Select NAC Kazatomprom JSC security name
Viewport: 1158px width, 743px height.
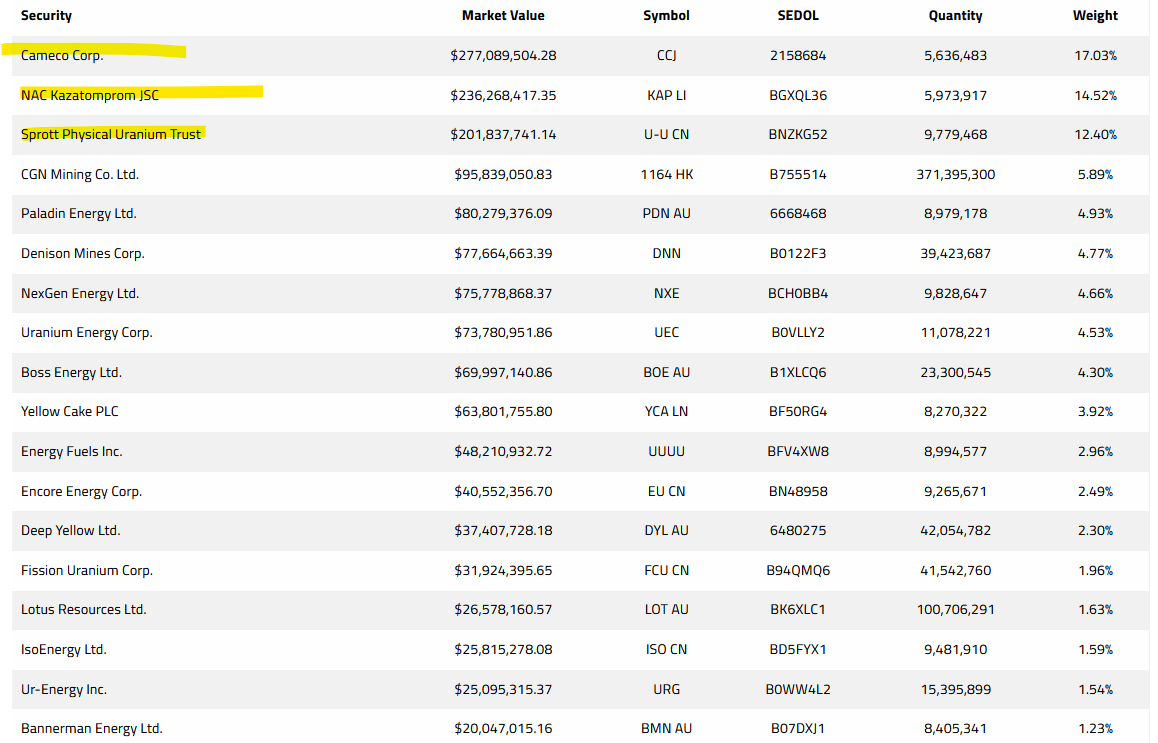click(x=89, y=95)
